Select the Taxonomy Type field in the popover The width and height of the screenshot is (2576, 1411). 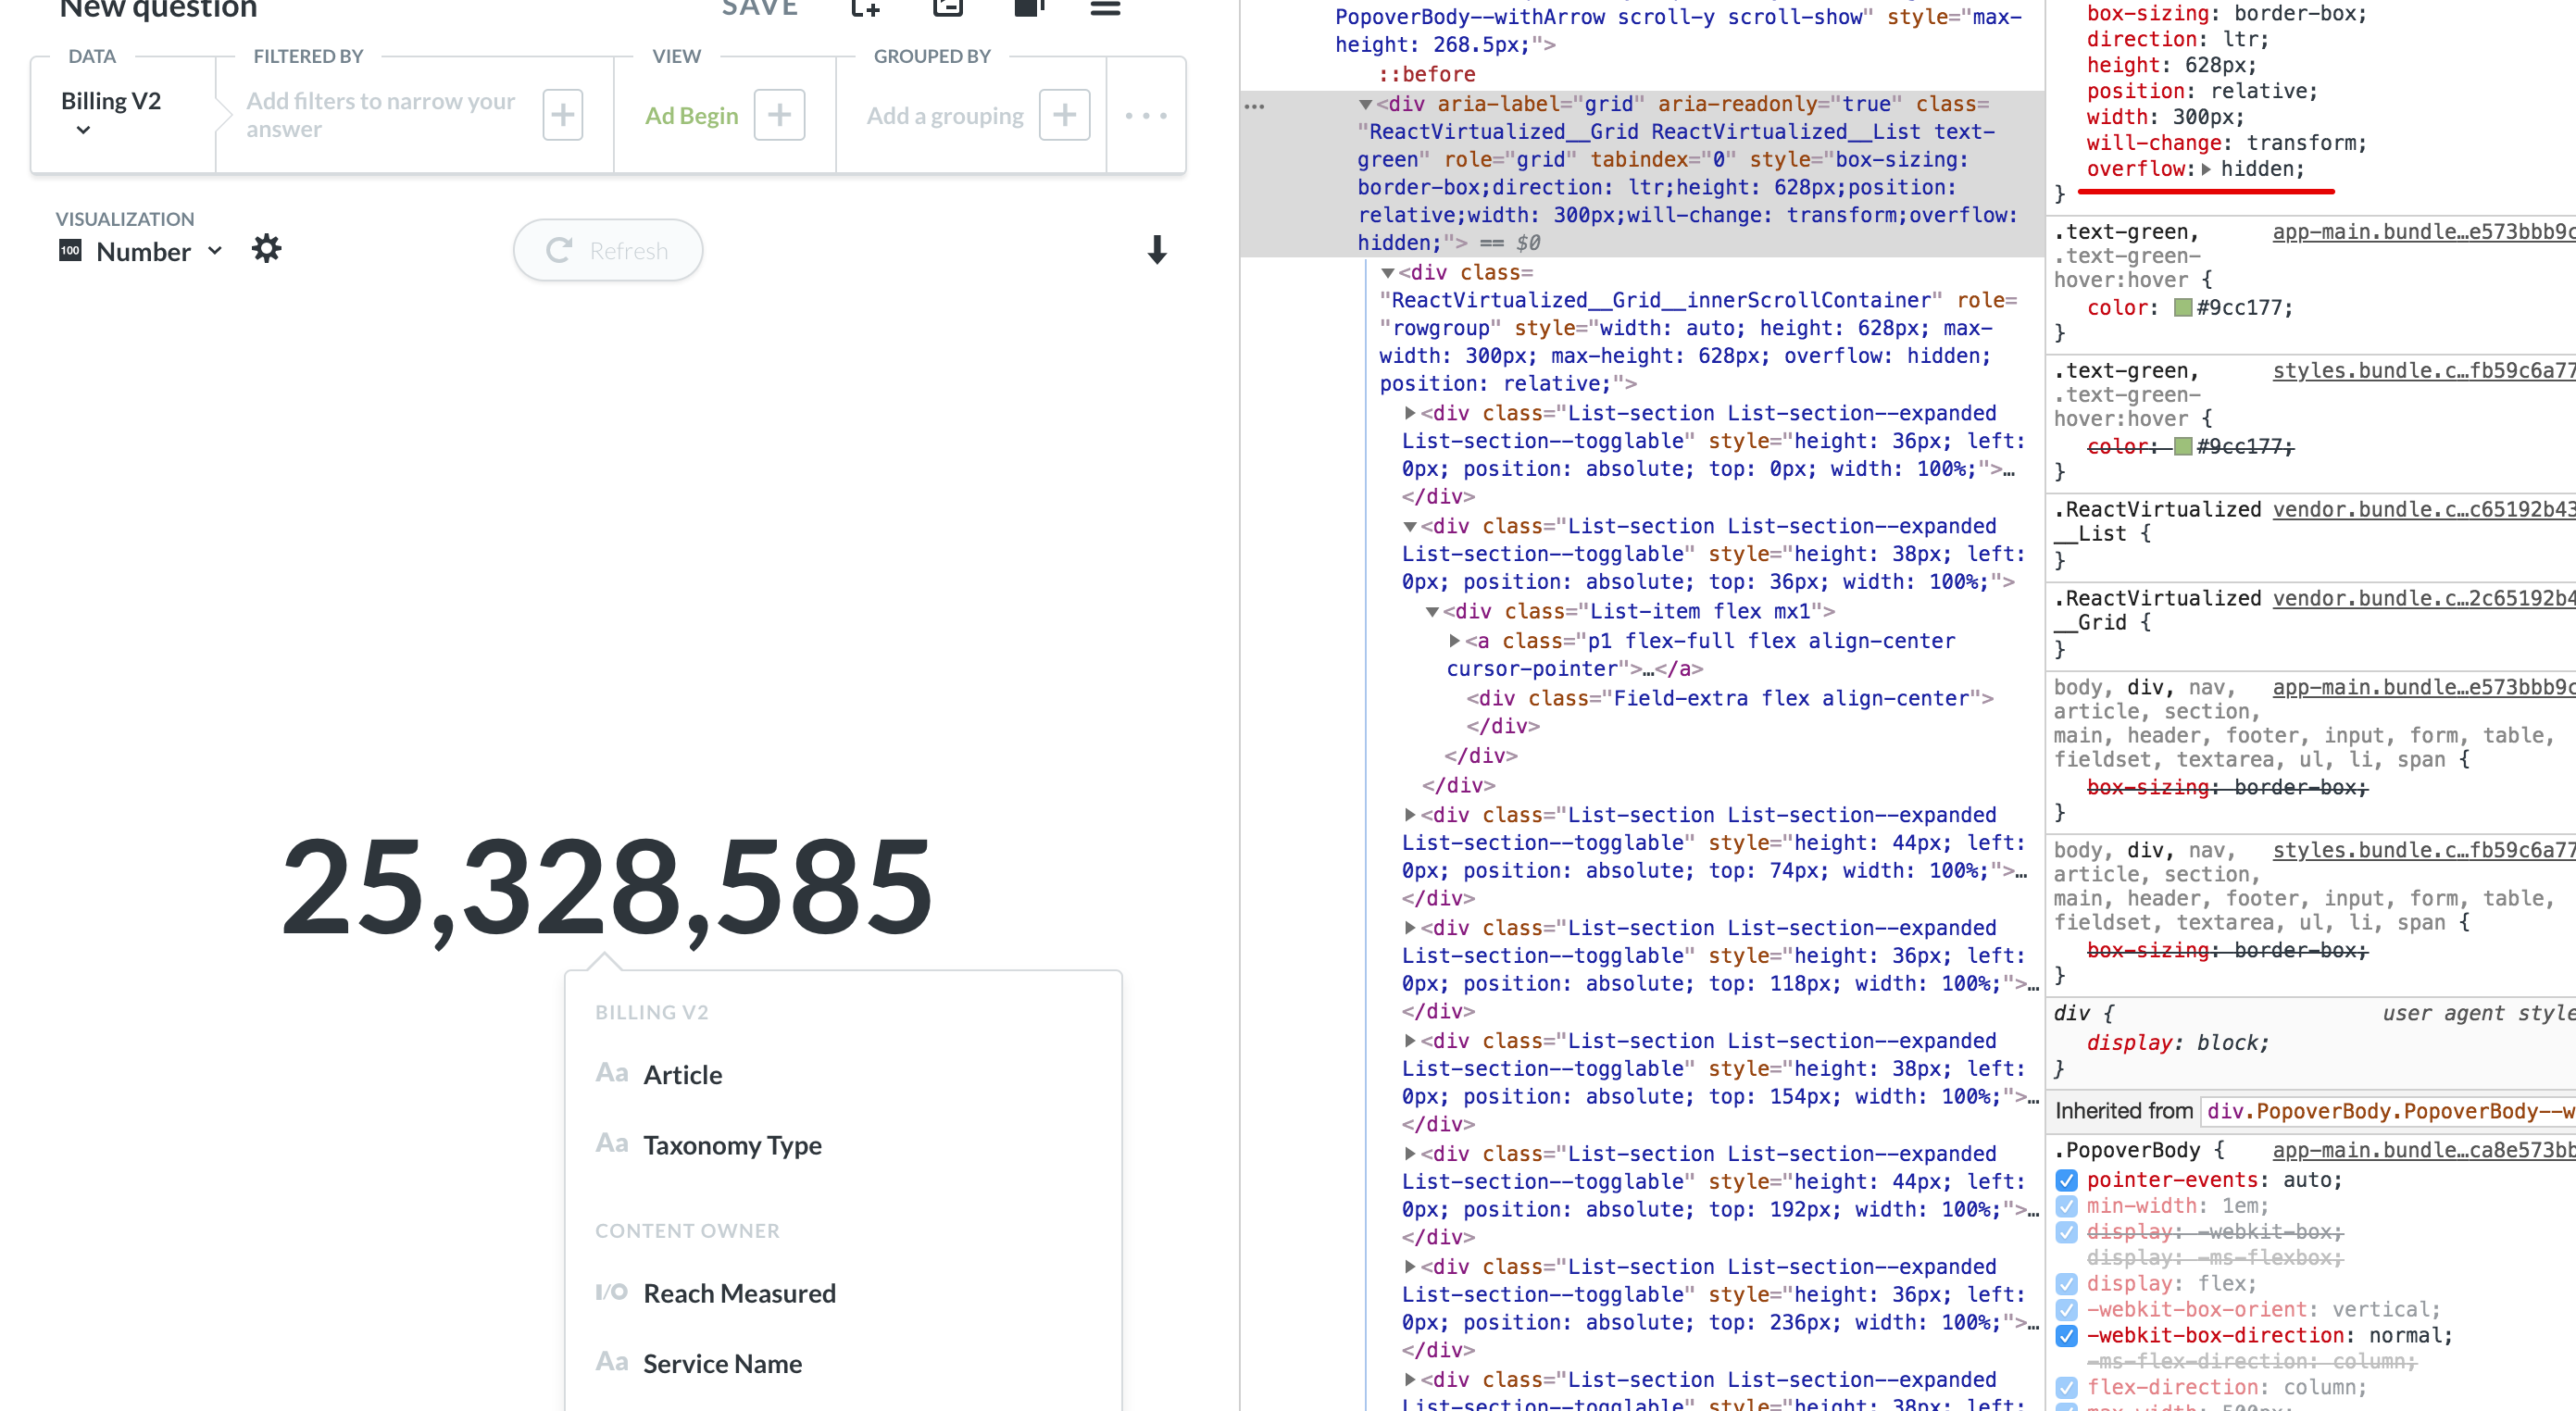coord(733,1145)
